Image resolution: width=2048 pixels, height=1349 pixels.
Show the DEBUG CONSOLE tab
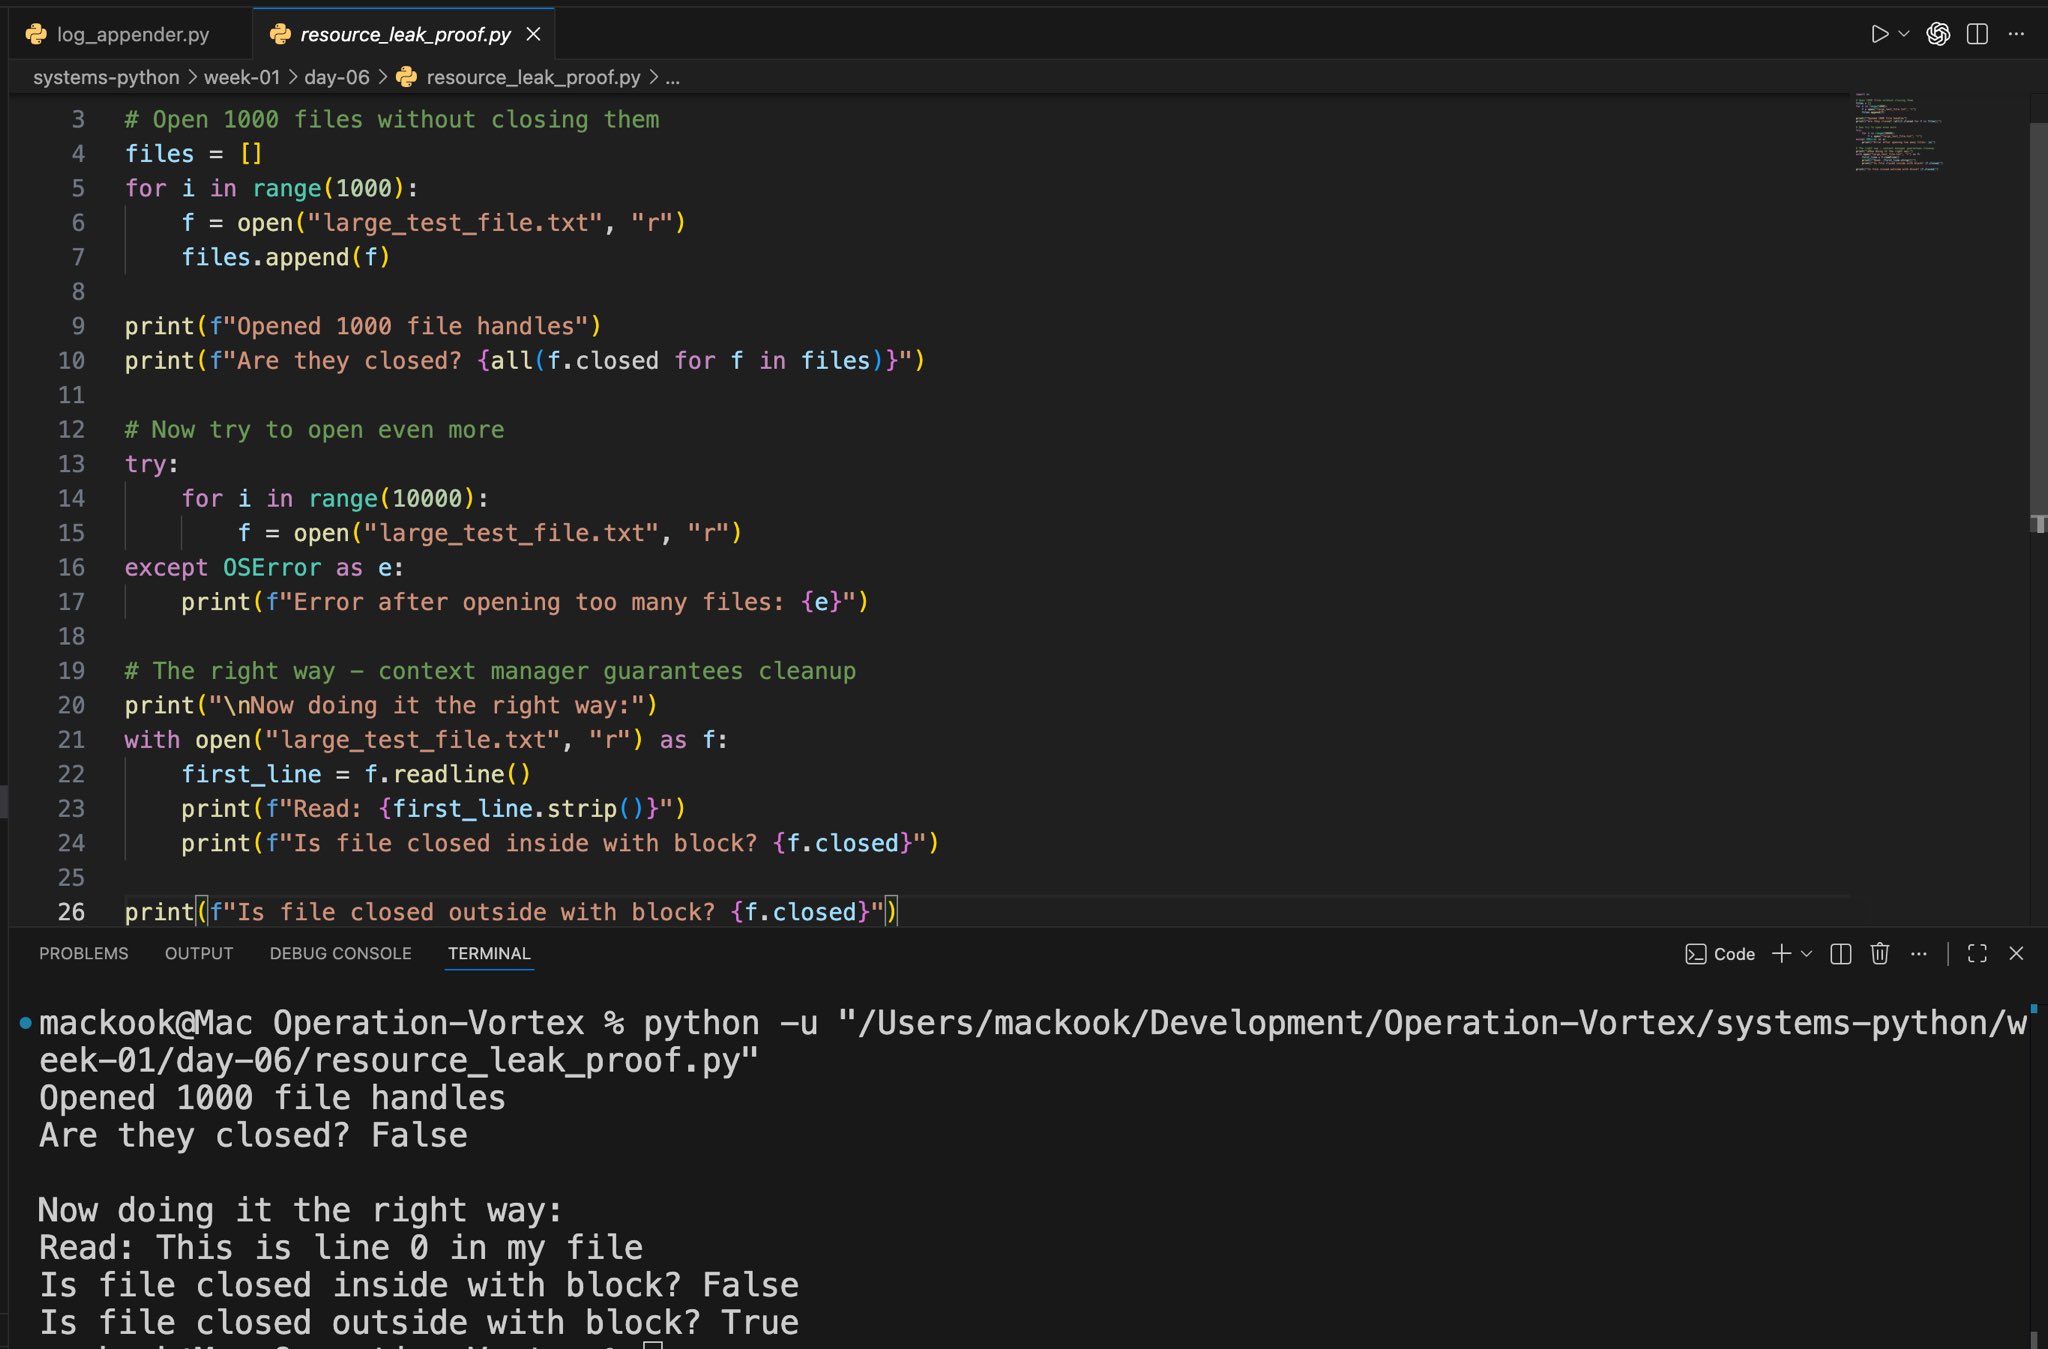click(340, 953)
